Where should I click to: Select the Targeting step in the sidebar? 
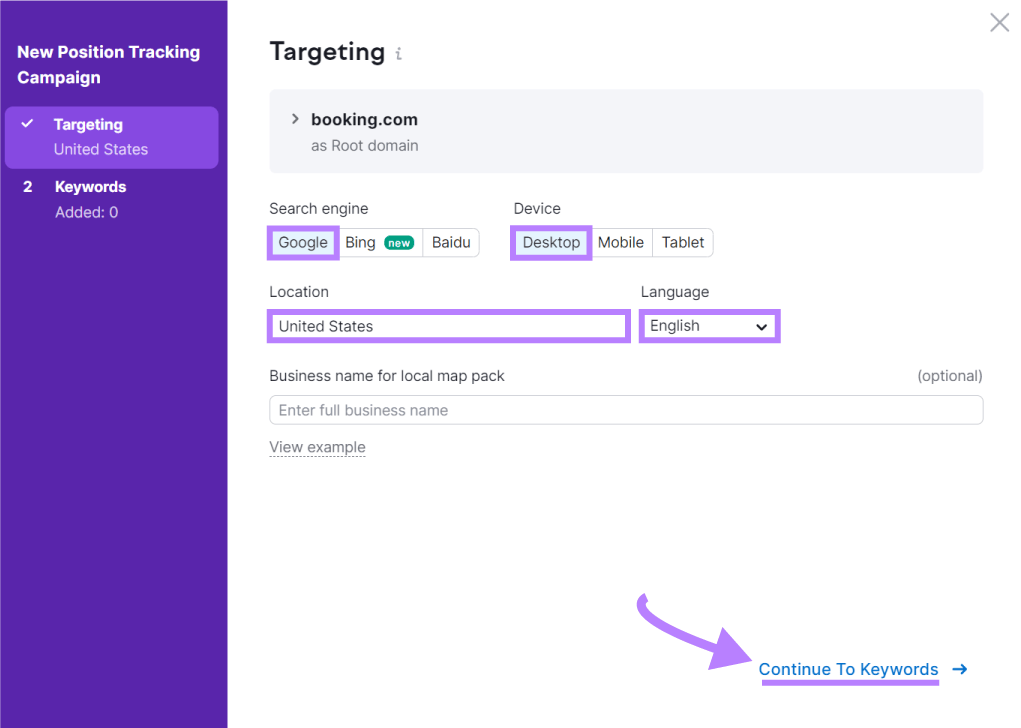point(90,124)
